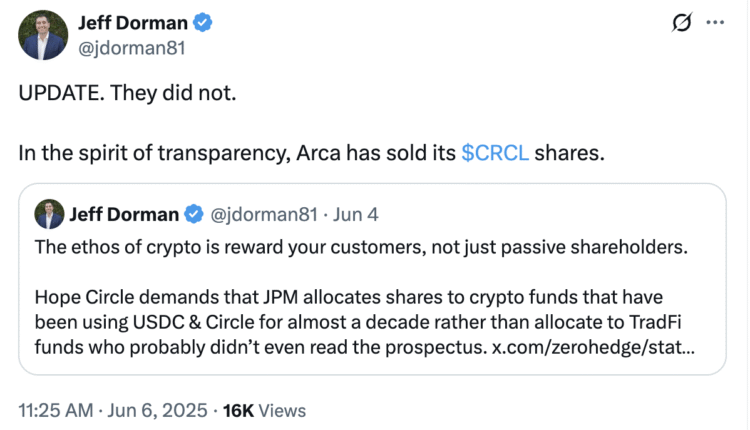Image resolution: width=750 pixels, height=430 pixels.
Task: Click the 16K Views count
Action: pos(264,410)
